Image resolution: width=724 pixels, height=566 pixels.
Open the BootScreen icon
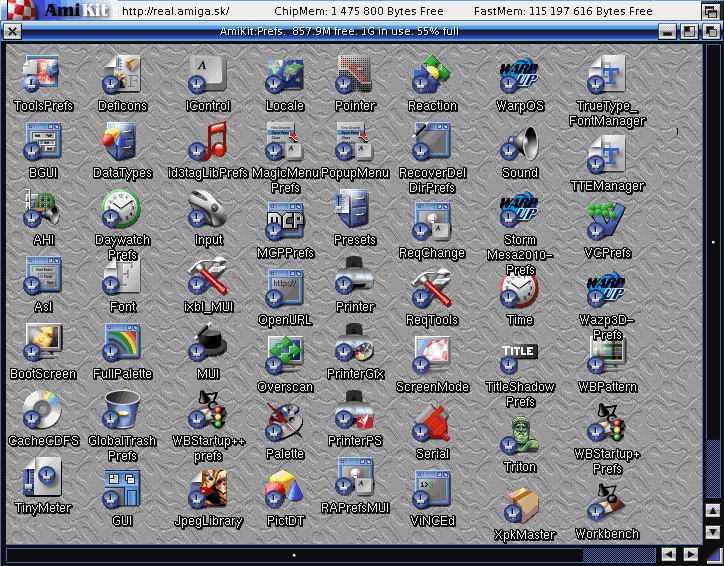tap(42, 342)
